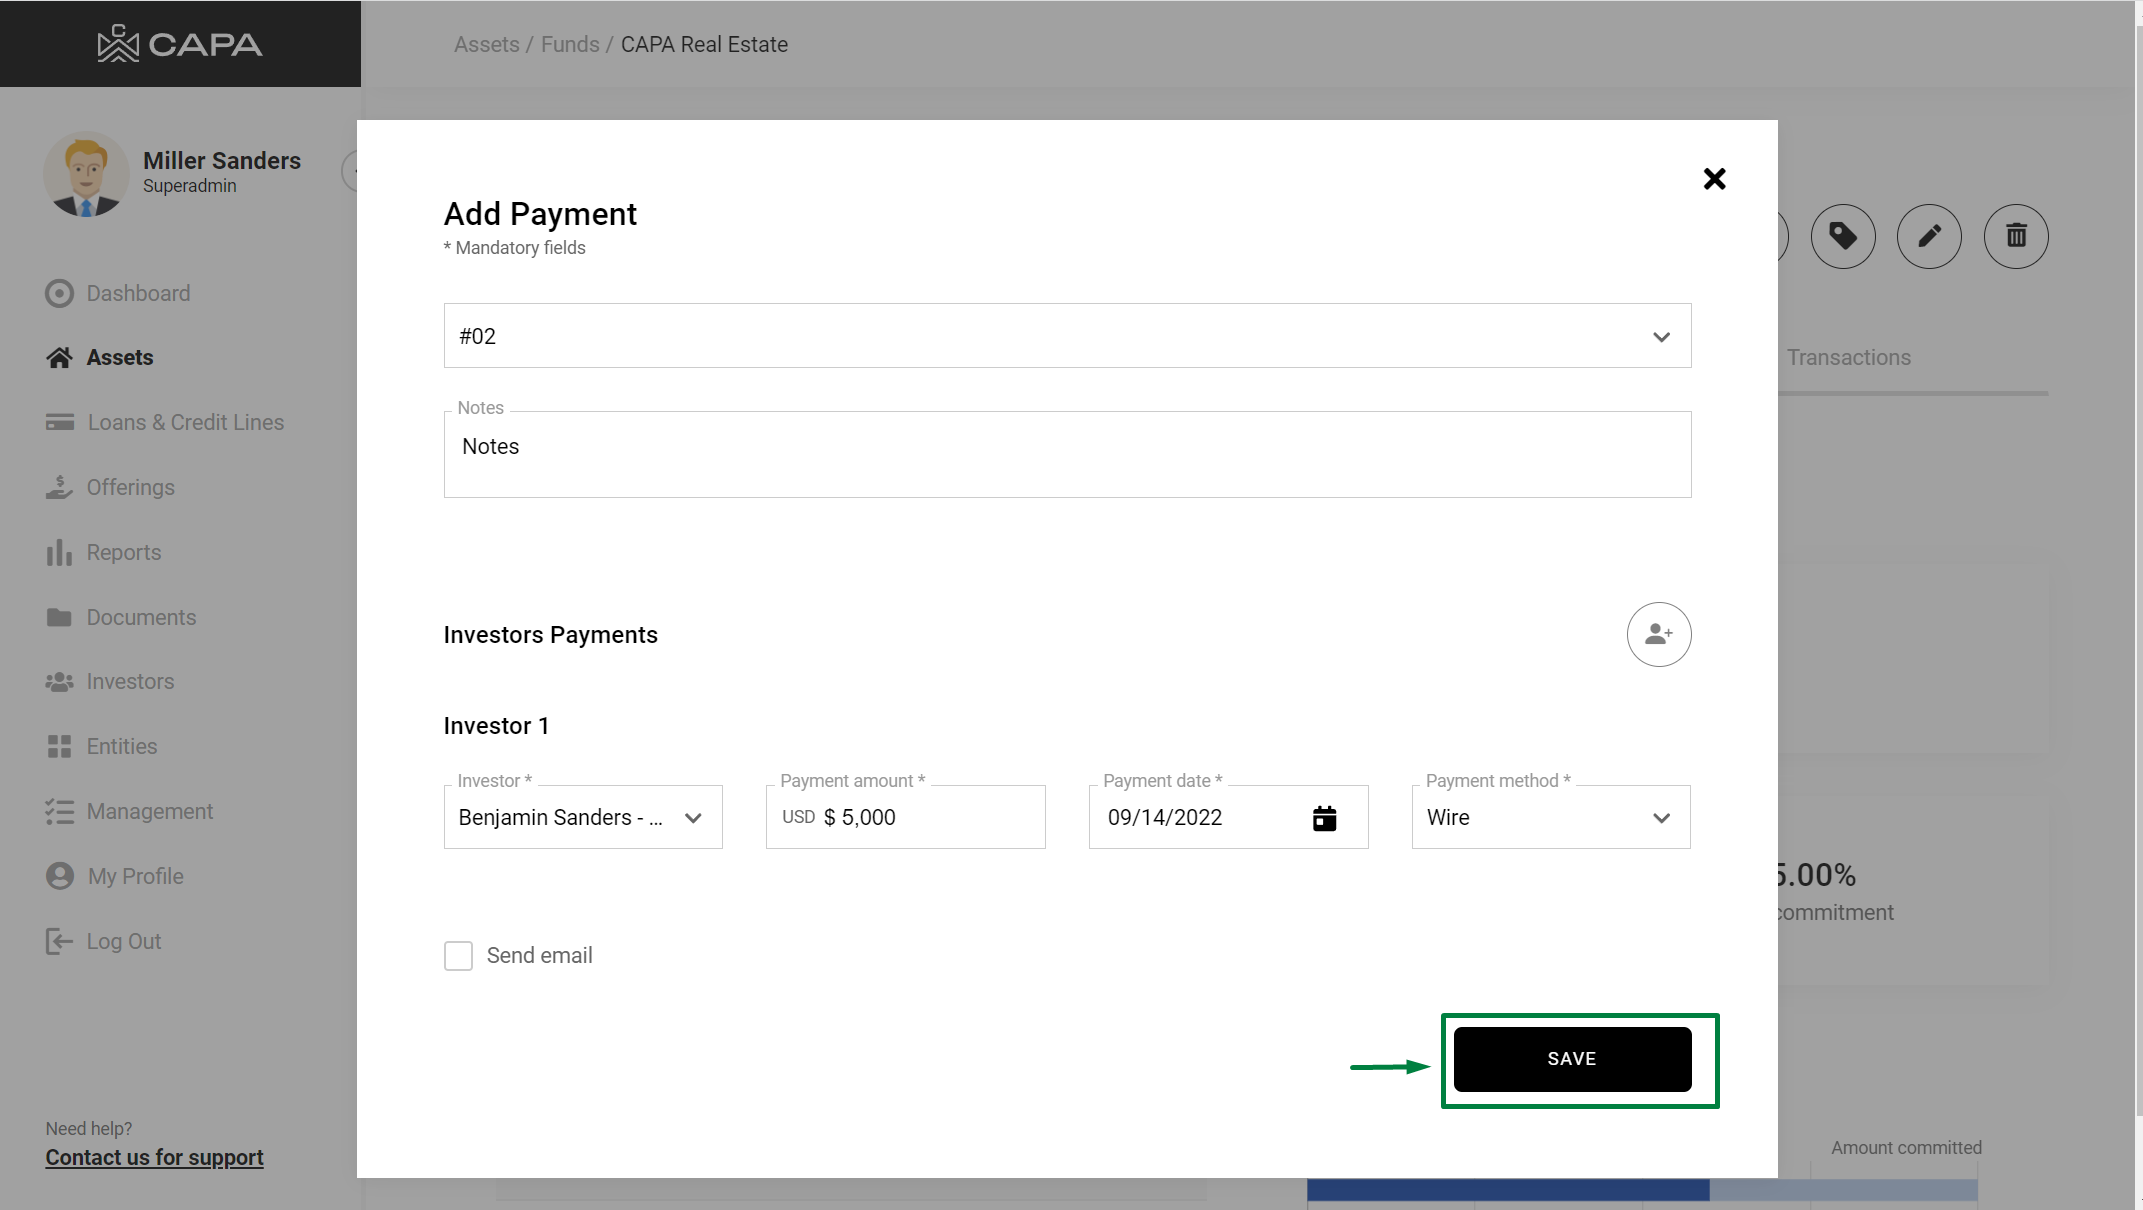Expand the #02 capital call dropdown

point(1067,336)
